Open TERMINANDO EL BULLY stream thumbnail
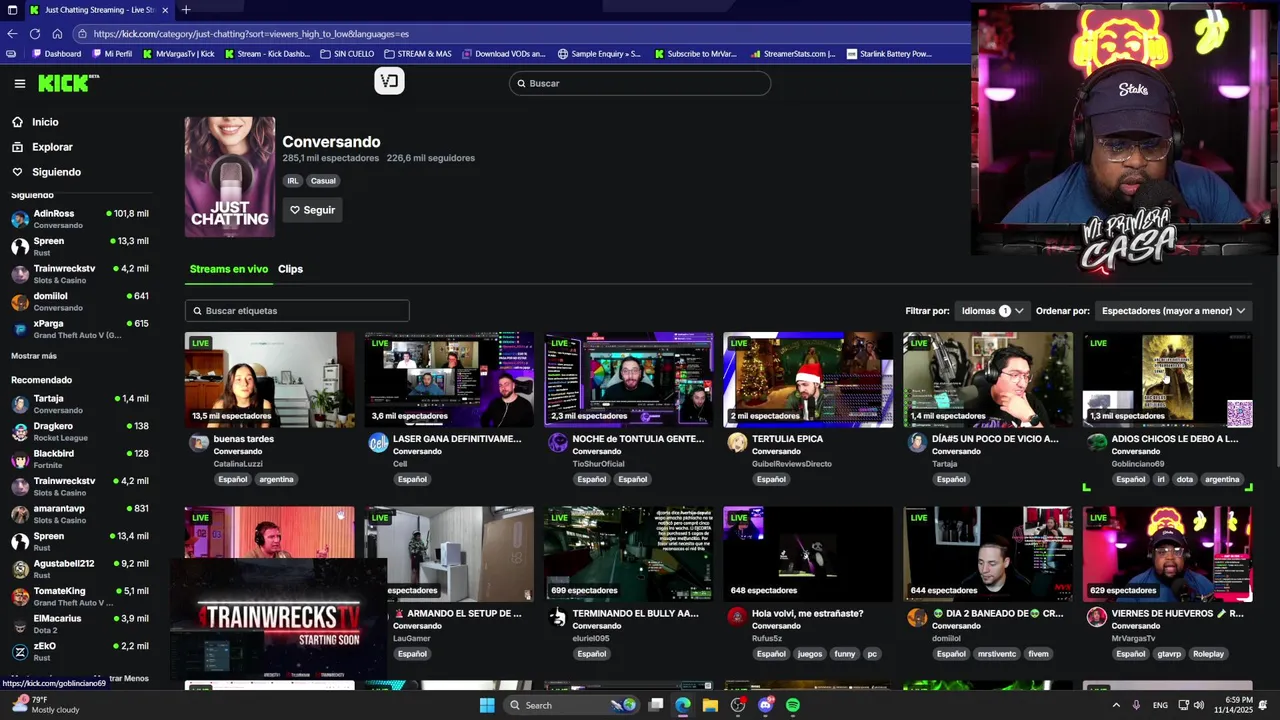 pos(629,554)
